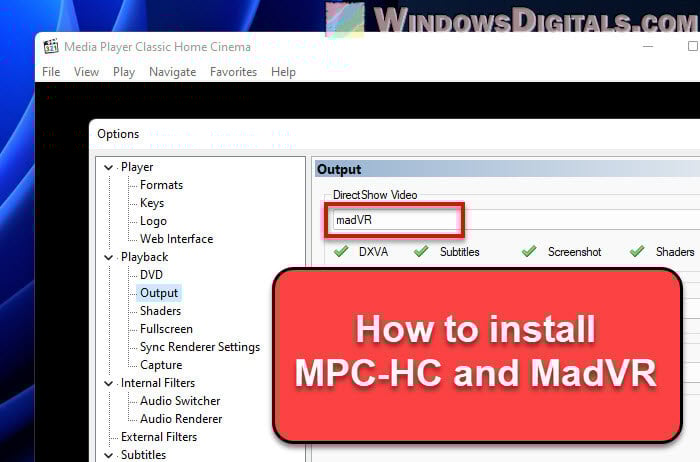Select the Output tree item
Viewport: 700px width, 462px height.
pos(159,293)
